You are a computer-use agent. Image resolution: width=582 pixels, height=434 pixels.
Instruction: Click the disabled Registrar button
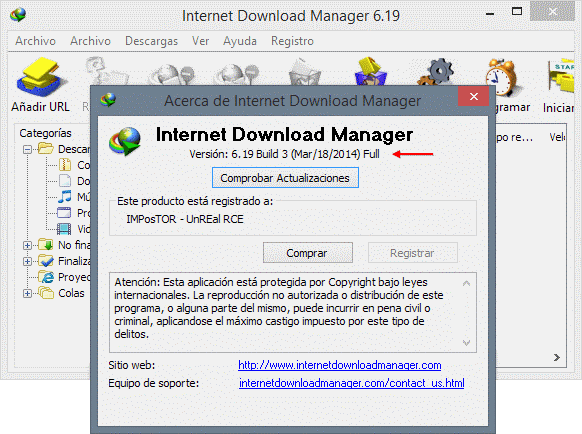pos(412,253)
